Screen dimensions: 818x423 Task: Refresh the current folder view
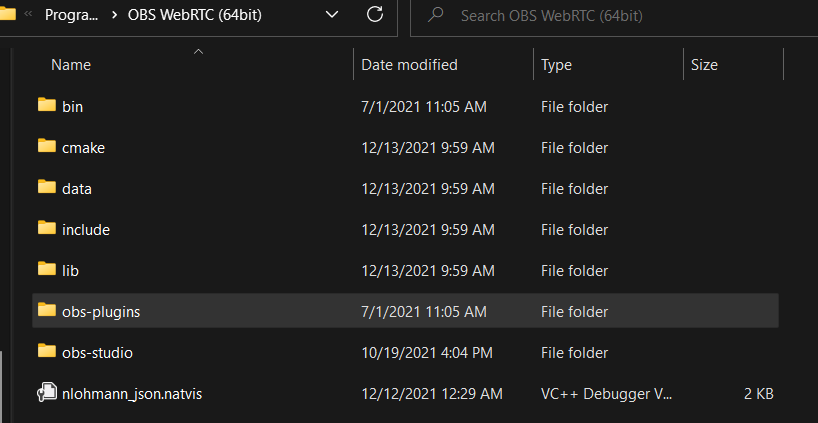tap(375, 15)
